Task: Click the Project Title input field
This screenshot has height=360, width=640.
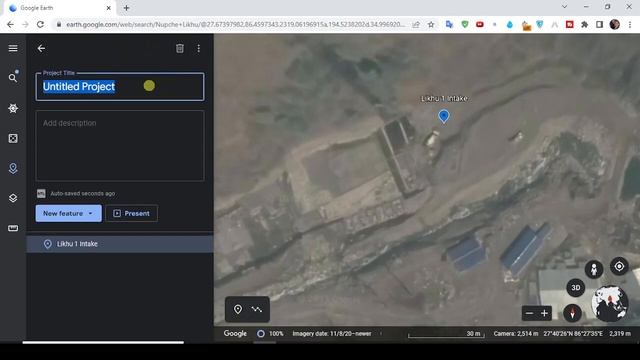Action: [x=120, y=87]
